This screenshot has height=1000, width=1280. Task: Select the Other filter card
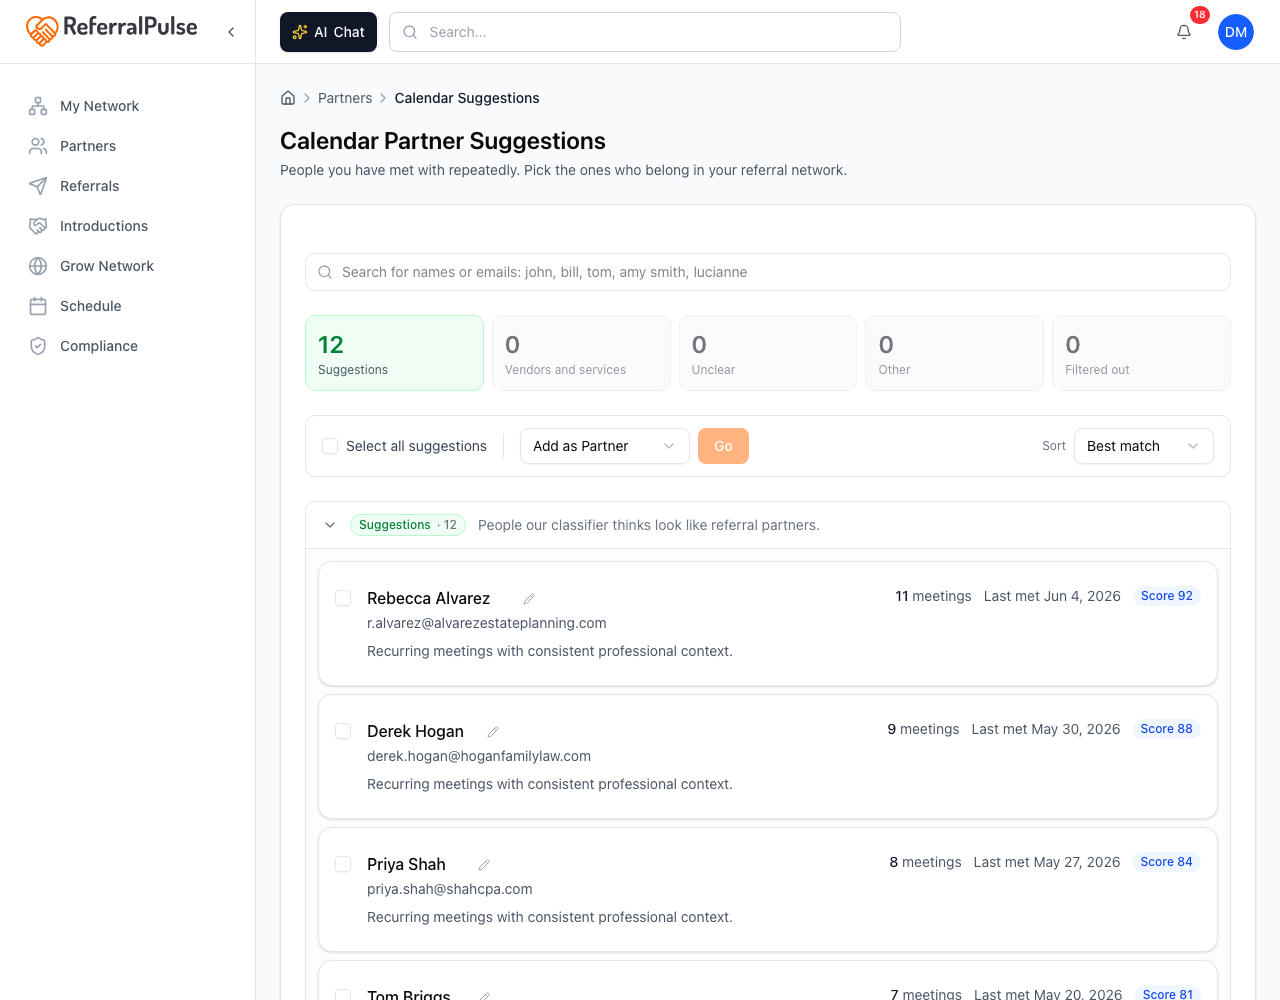954,353
